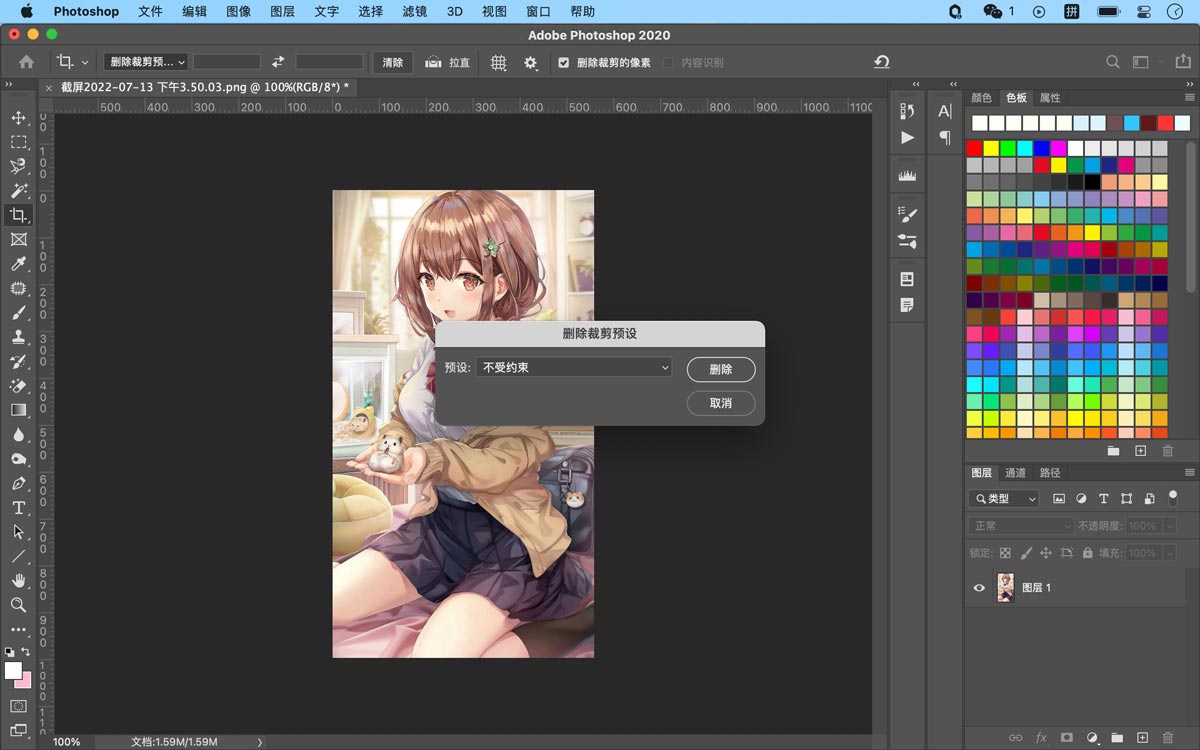Open crop preset dropdown in options bar

click(x=146, y=62)
